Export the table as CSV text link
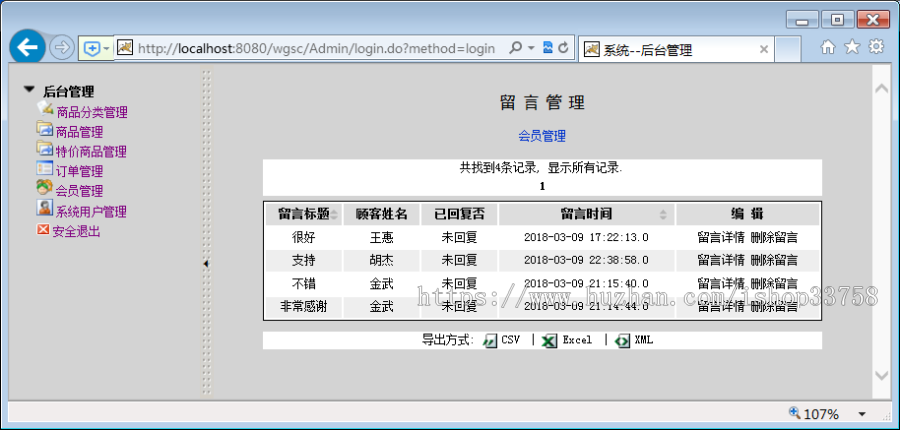 [x=510, y=340]
